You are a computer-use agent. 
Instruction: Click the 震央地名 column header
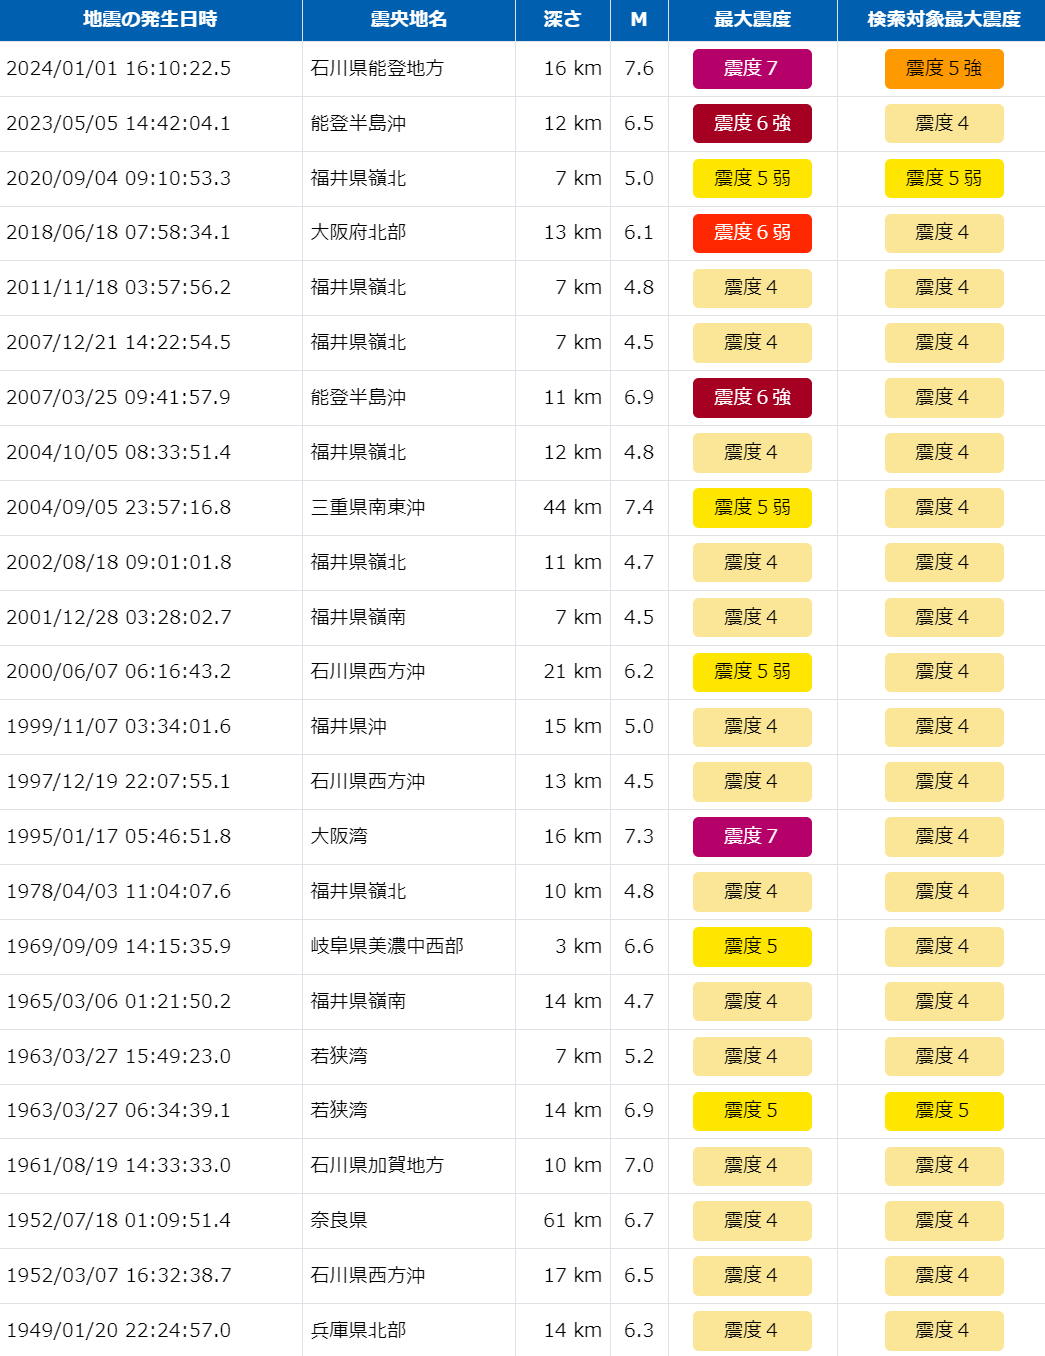(408, 19)
